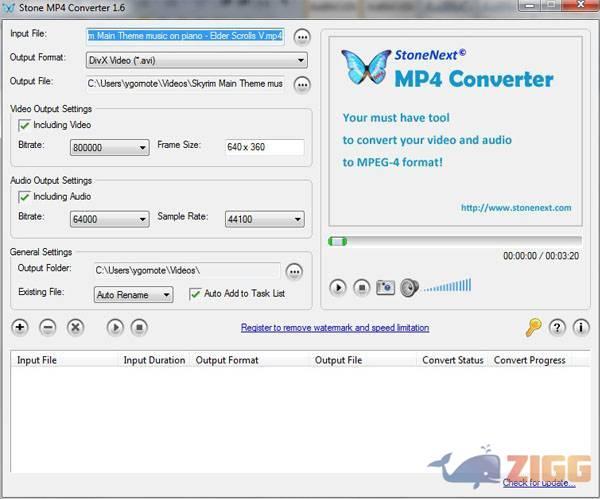Viewport: 600px width, 499px height.
Task: Open the Output Format dropdown
Action: click(300, 60)
